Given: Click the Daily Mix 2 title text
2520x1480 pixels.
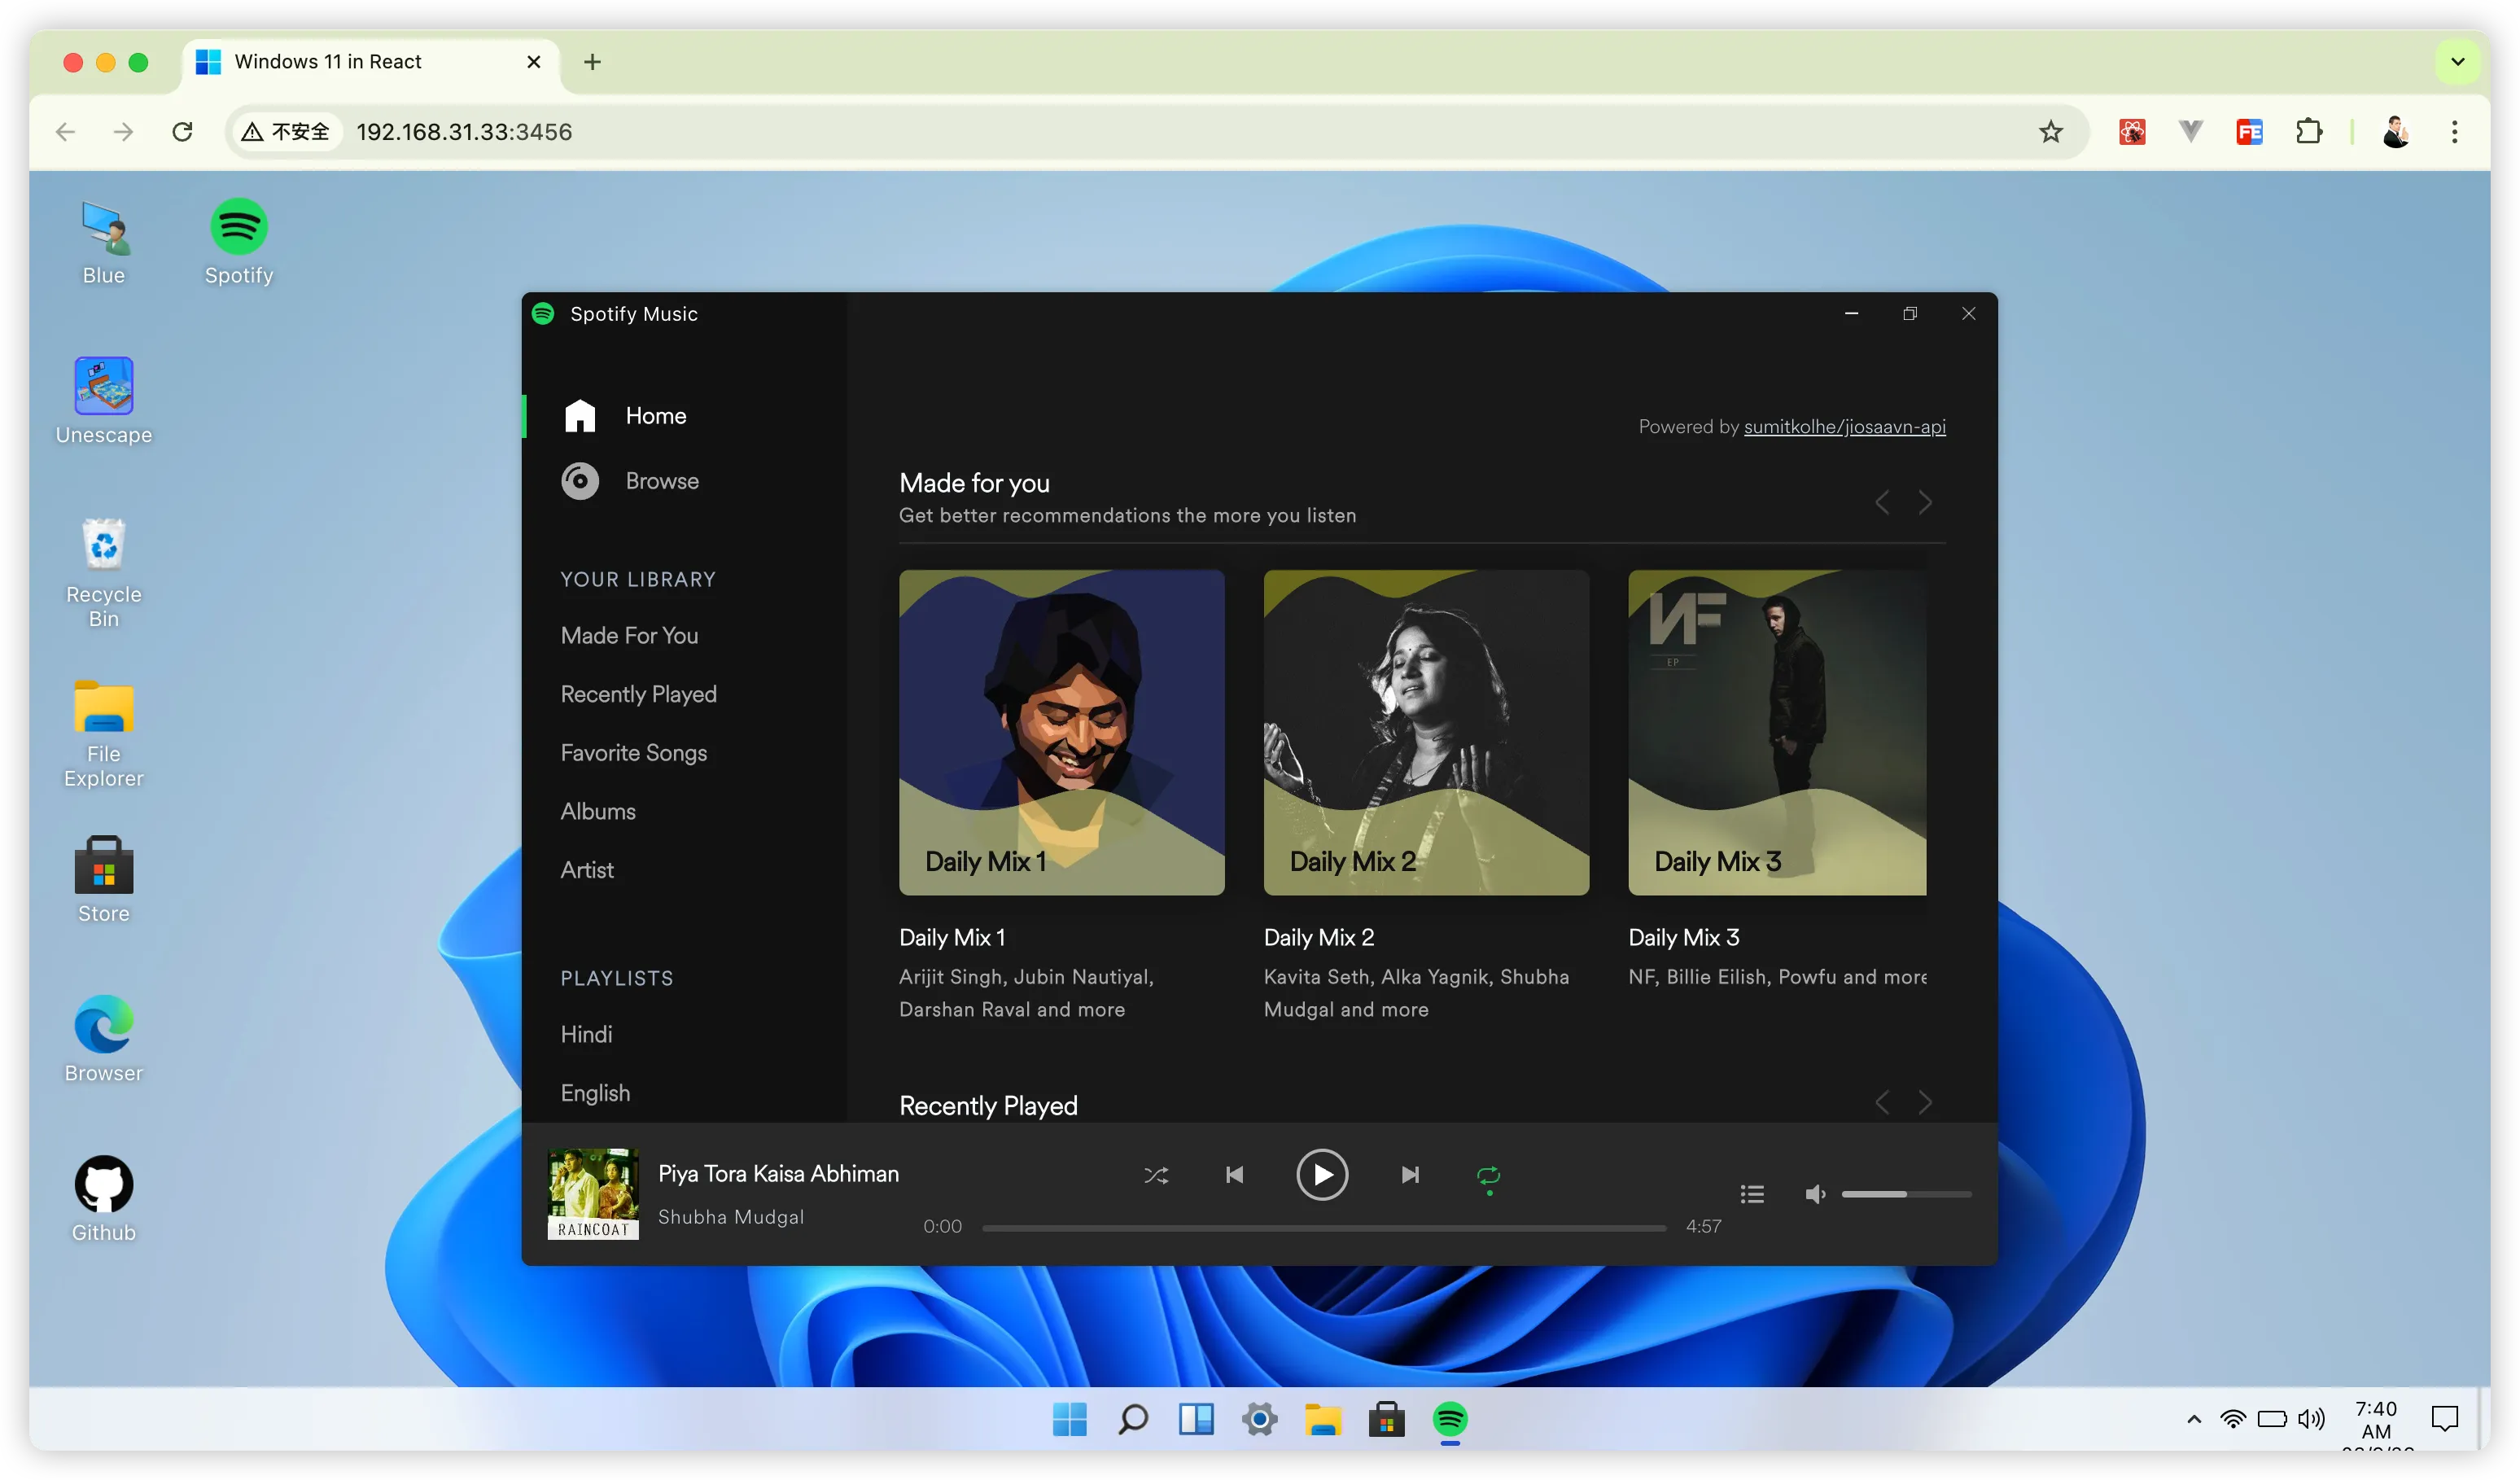Looking at the screenshot, I should pyautogui.click(x=1319, y=938).
